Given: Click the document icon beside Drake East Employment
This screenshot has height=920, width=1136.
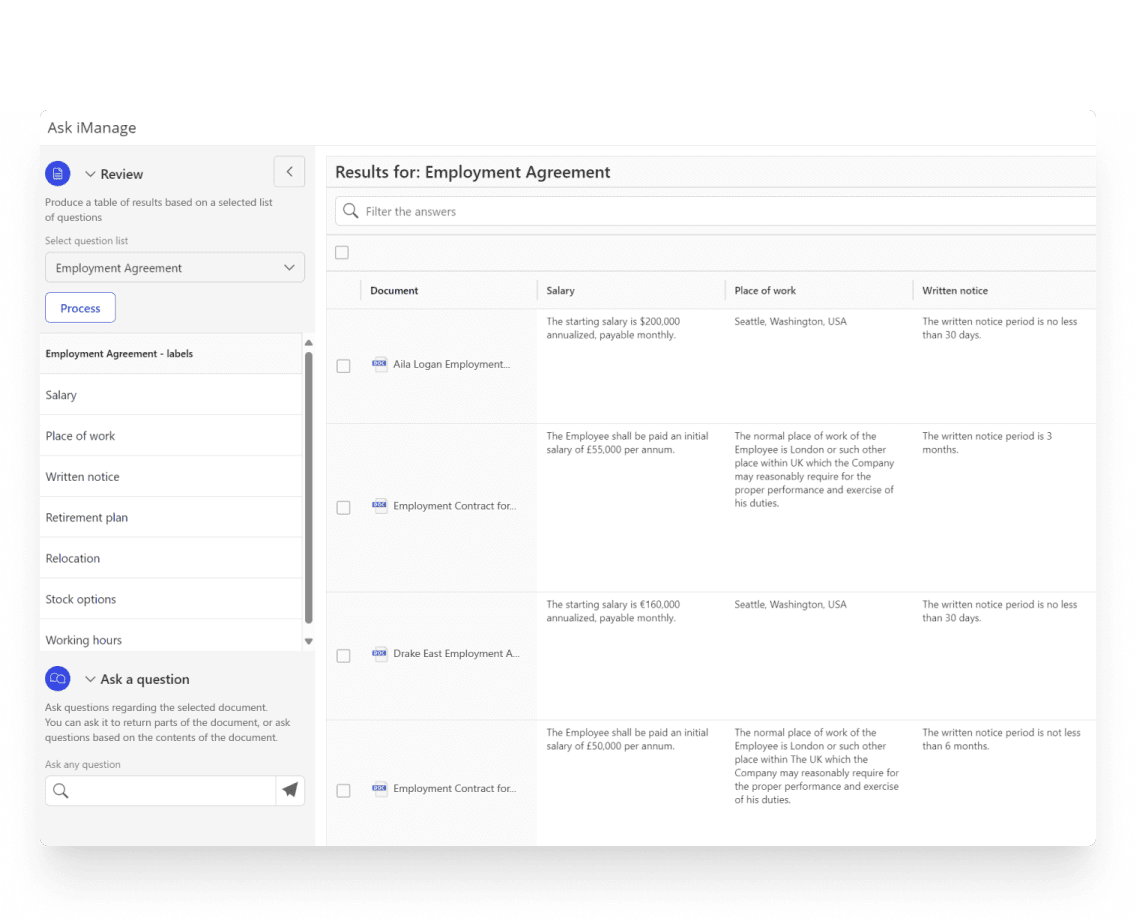Looking at the screenshot, I should click(x=379, y=653).
